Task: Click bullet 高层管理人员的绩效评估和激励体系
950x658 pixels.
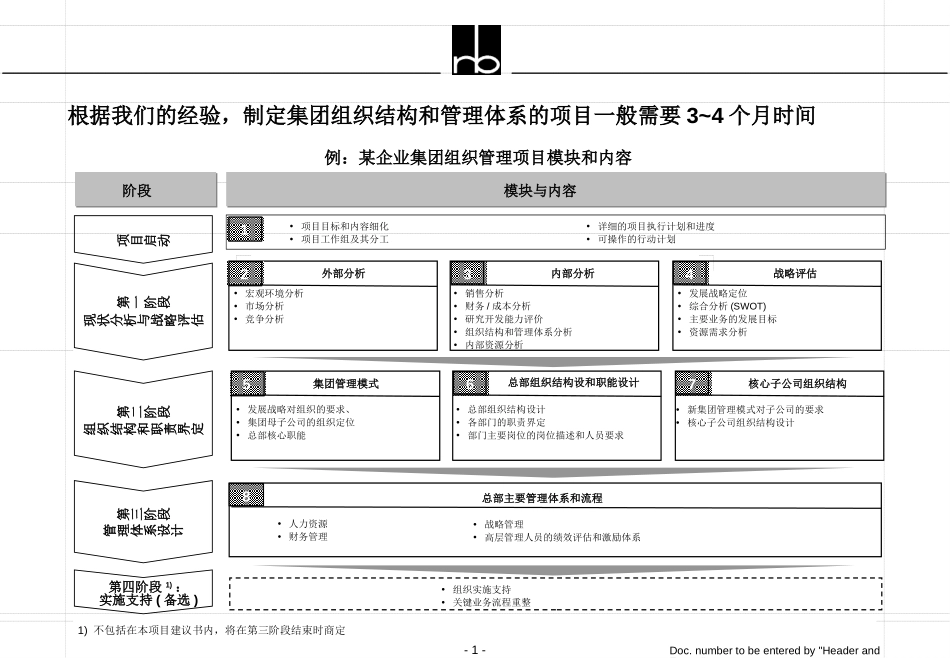Action: click(x=562, y=537)
